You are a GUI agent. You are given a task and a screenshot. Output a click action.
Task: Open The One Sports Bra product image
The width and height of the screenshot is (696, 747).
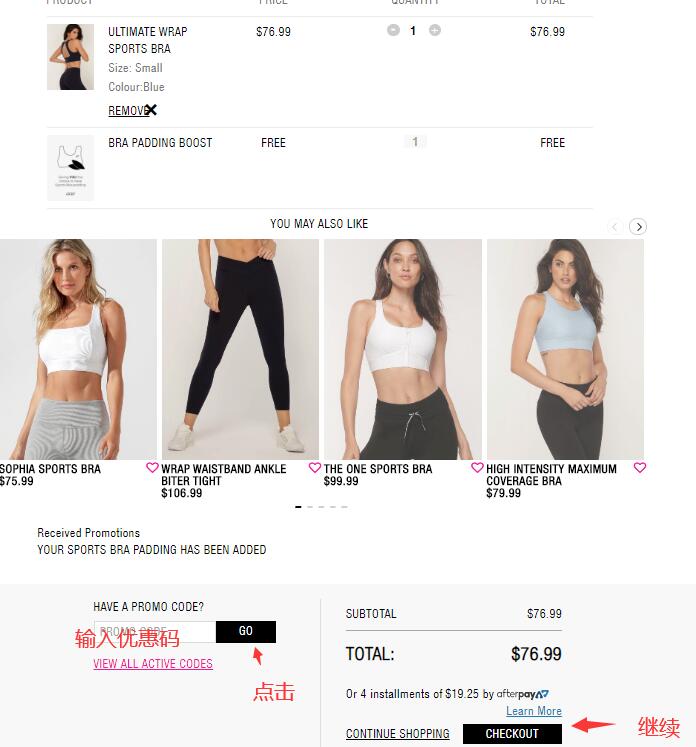[x=403, y=349]
